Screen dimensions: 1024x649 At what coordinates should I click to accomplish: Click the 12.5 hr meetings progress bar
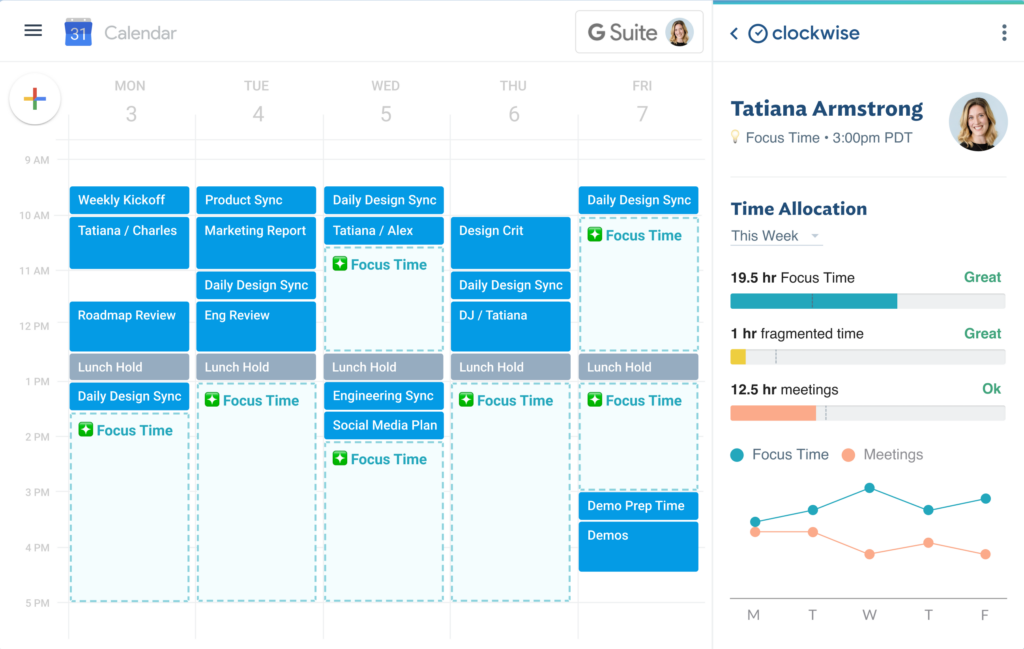coord(867,413)
